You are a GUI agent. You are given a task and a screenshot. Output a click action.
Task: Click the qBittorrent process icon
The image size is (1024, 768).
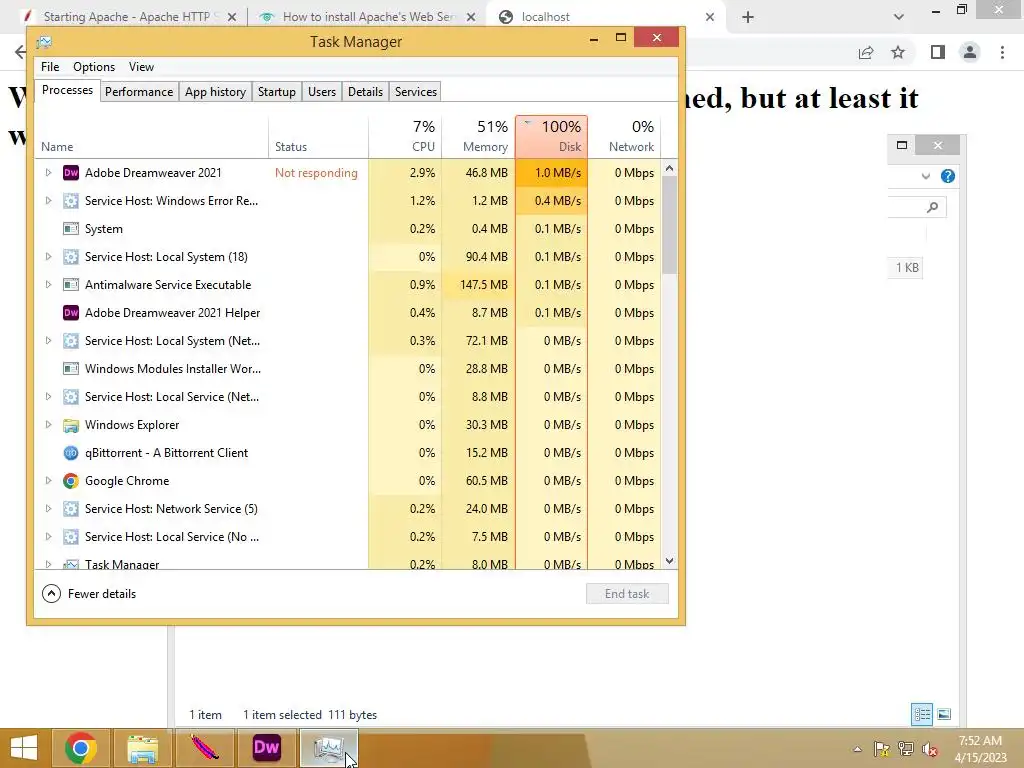pos(71,453)
